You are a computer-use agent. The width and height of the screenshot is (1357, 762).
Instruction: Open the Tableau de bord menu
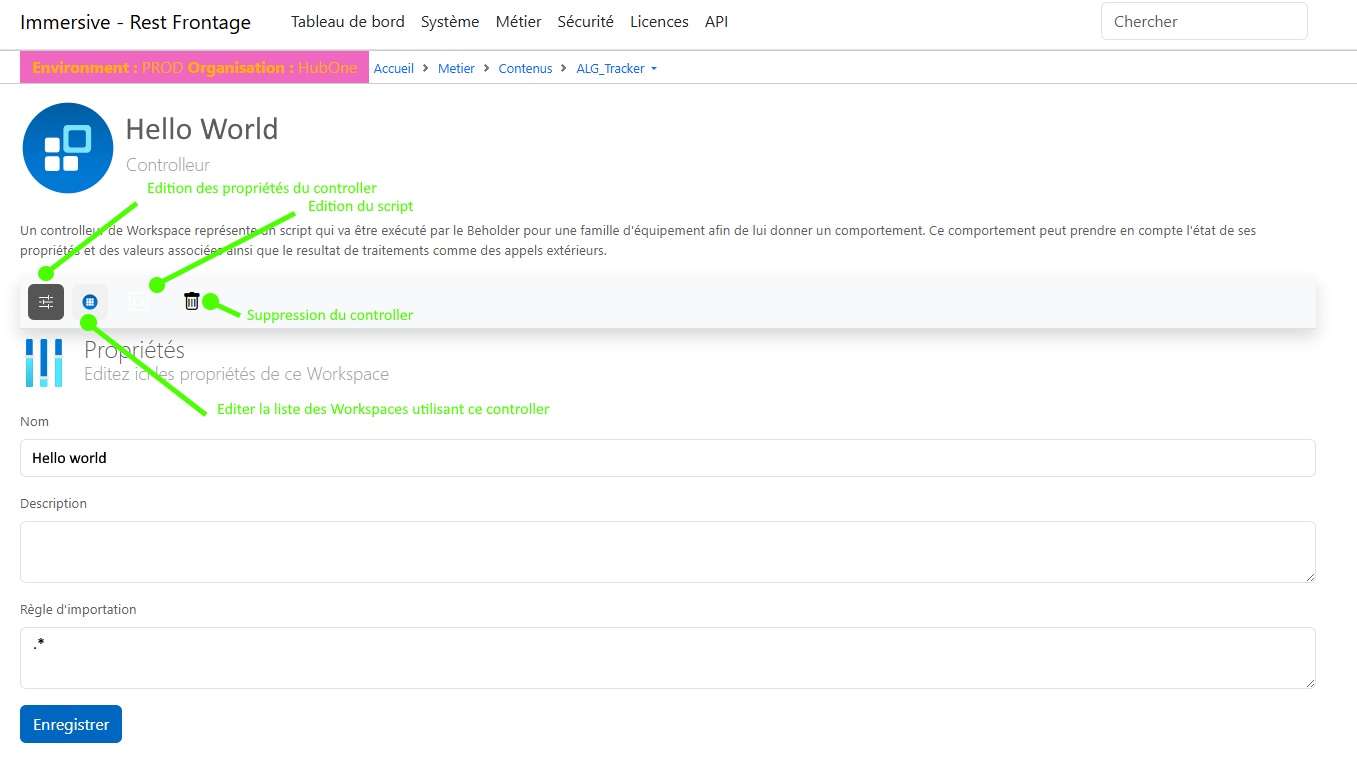pos(347,21)
